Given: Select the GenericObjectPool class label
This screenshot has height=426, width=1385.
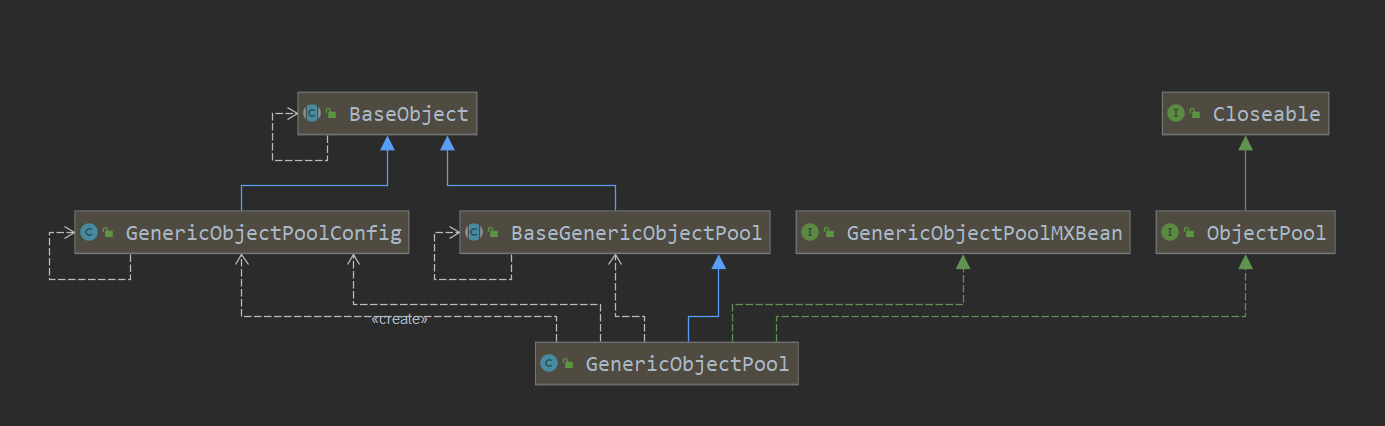Looking at the screenshot, I should pos(687,364).
